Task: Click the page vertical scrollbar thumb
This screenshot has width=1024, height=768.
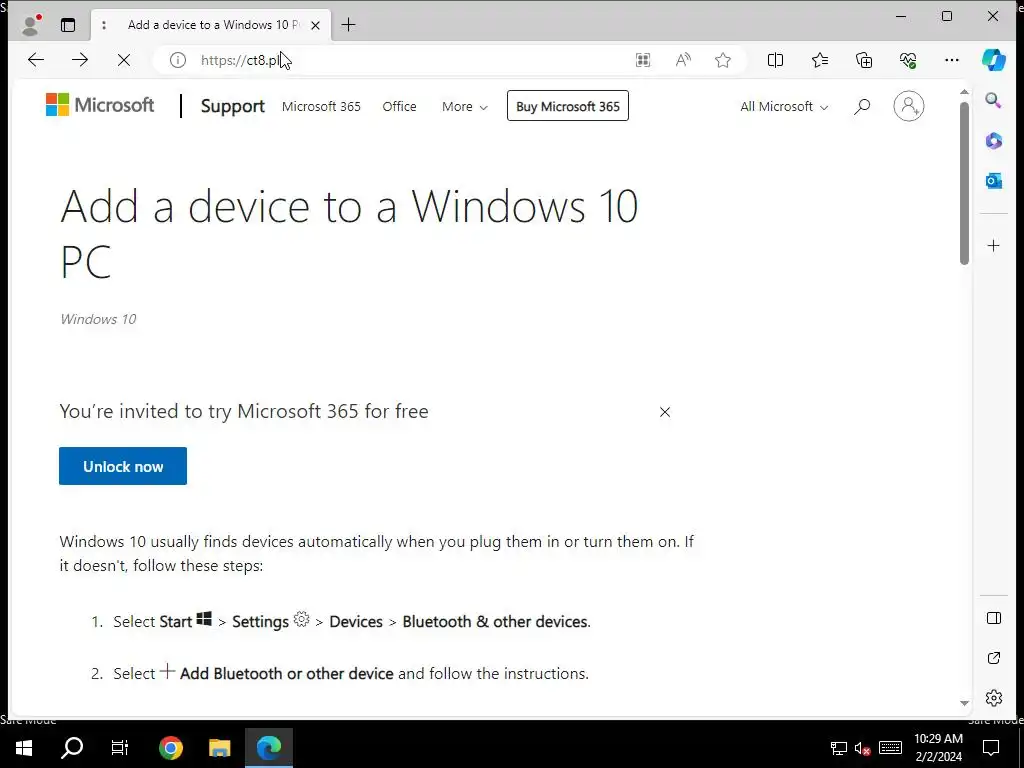Action: click(x=965, y=183)
